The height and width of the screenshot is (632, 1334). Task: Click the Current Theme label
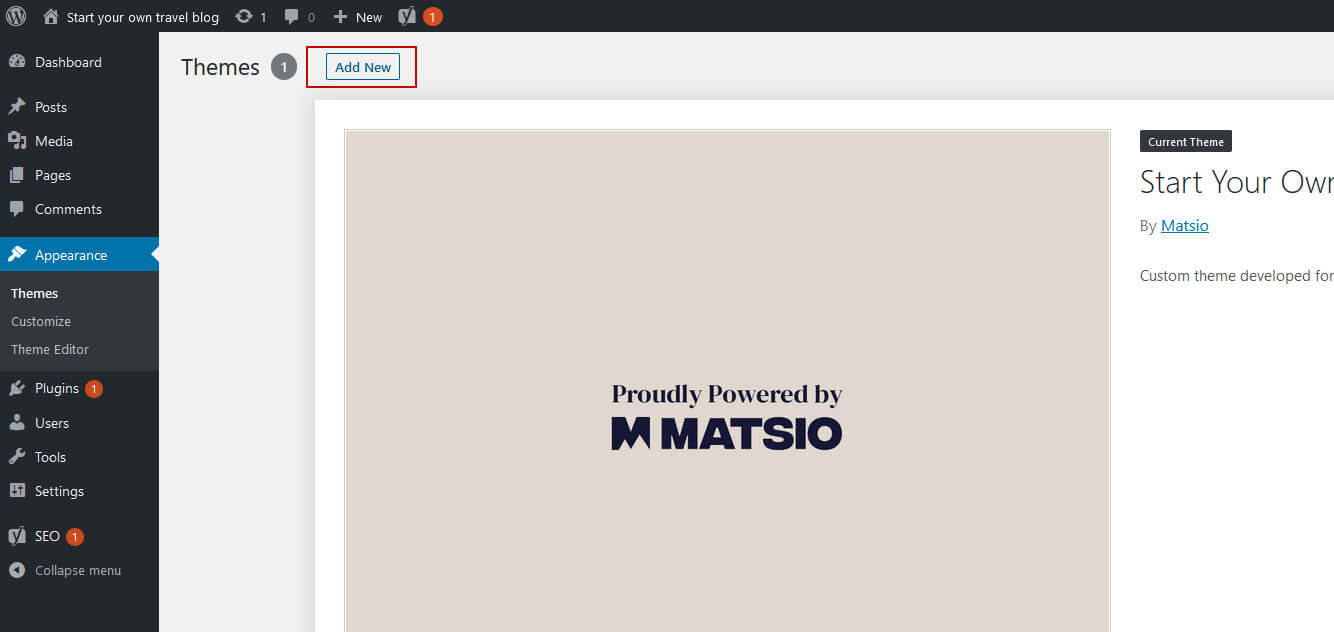[x=1186, y=142]
